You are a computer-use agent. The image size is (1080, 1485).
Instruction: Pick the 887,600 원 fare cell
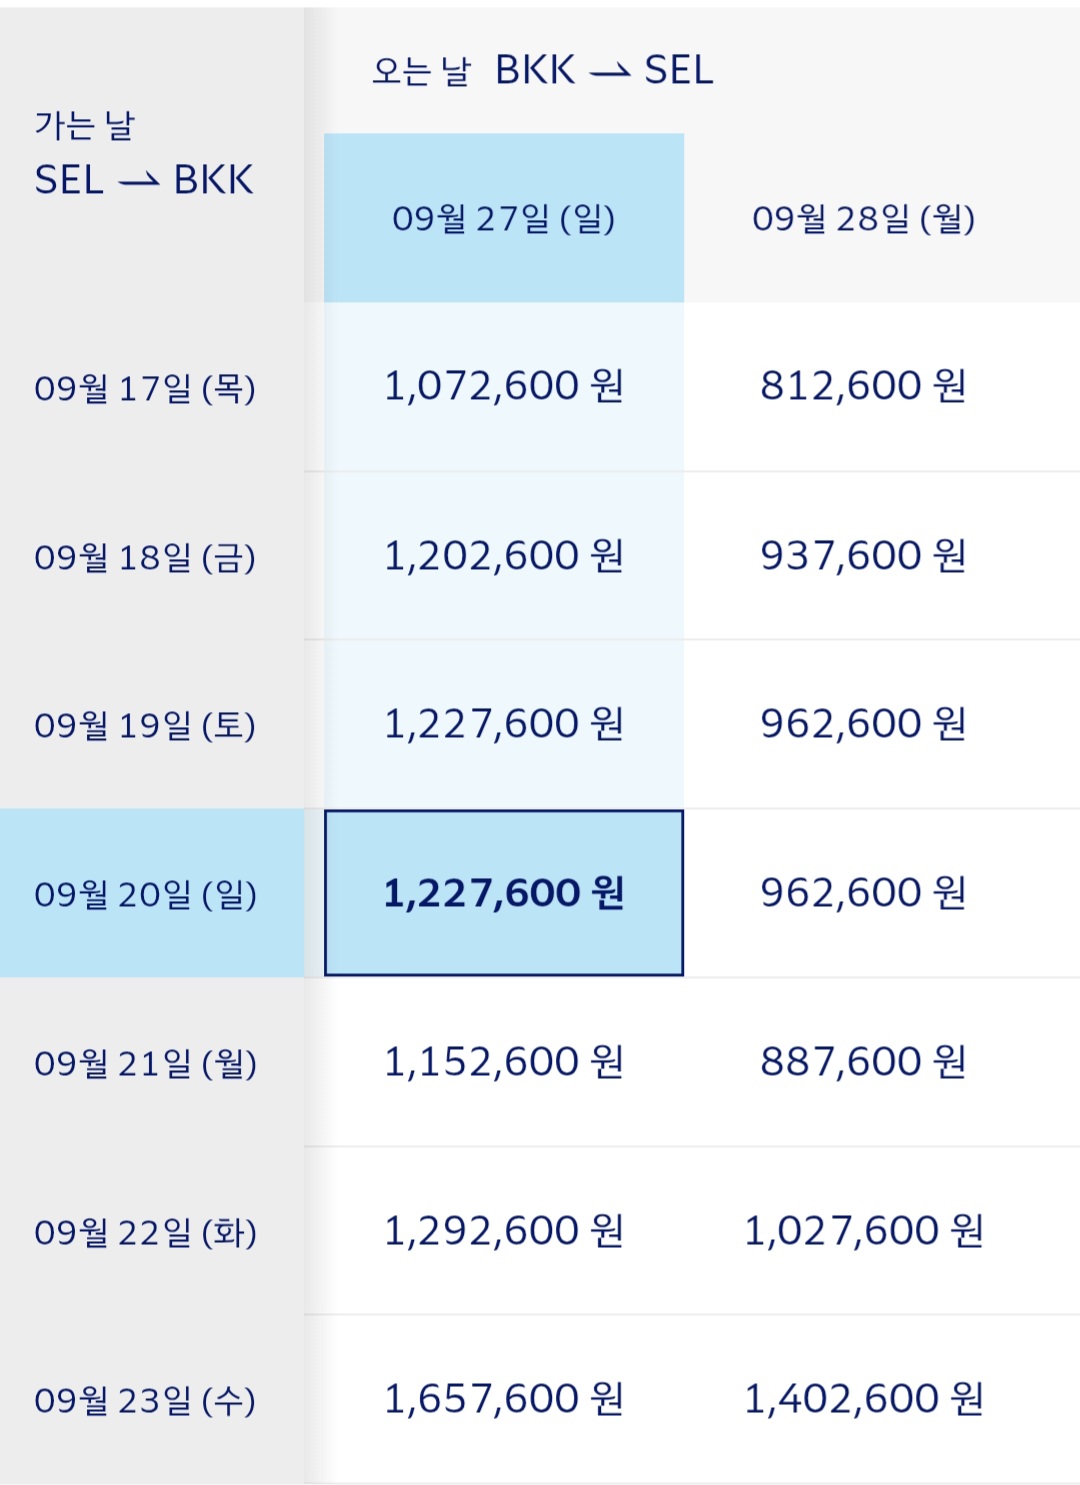pyautogui.click(x=863, y=1062)
